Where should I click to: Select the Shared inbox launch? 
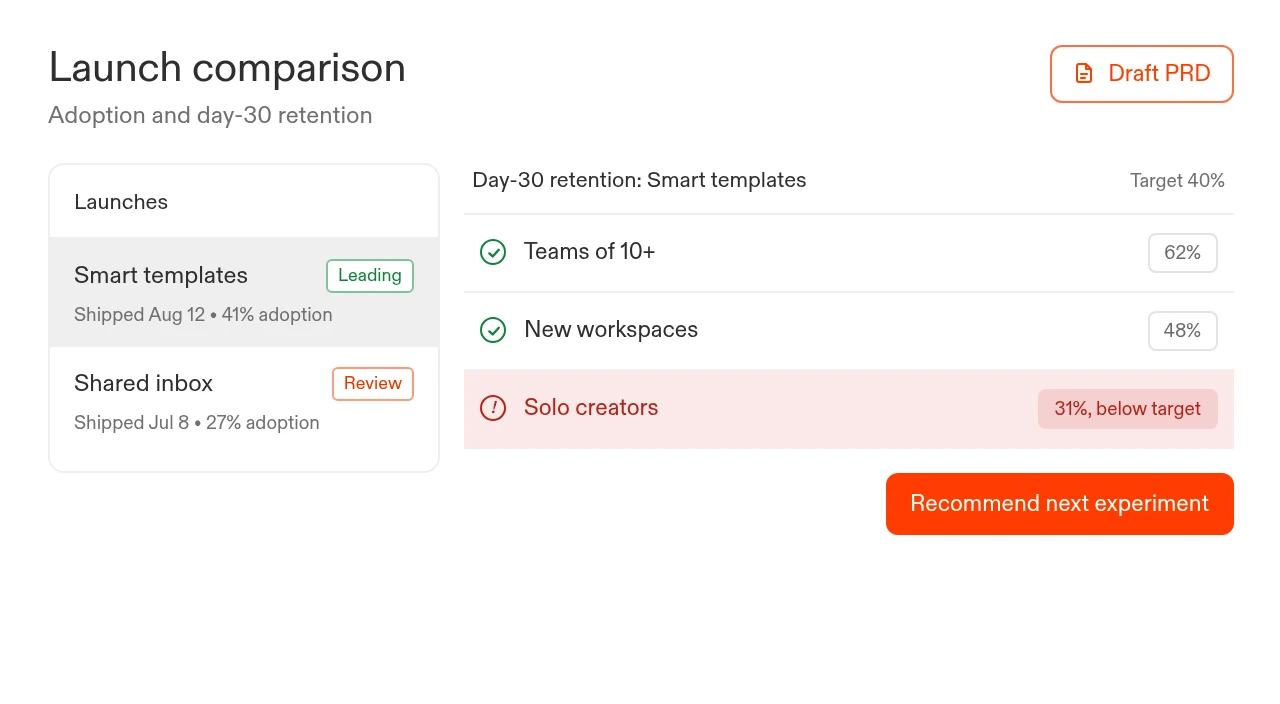click(x=244, y=401)
